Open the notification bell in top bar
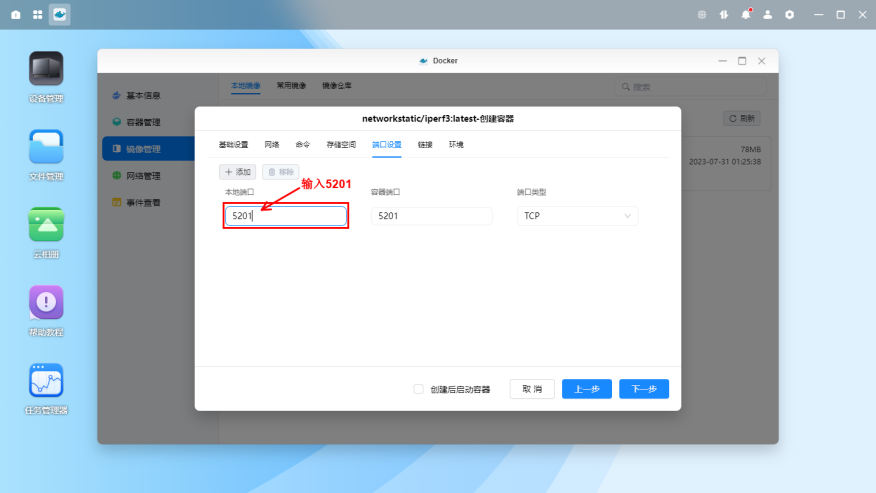The width and height of the screenshot is (876, 493). [x=746, y=15]
